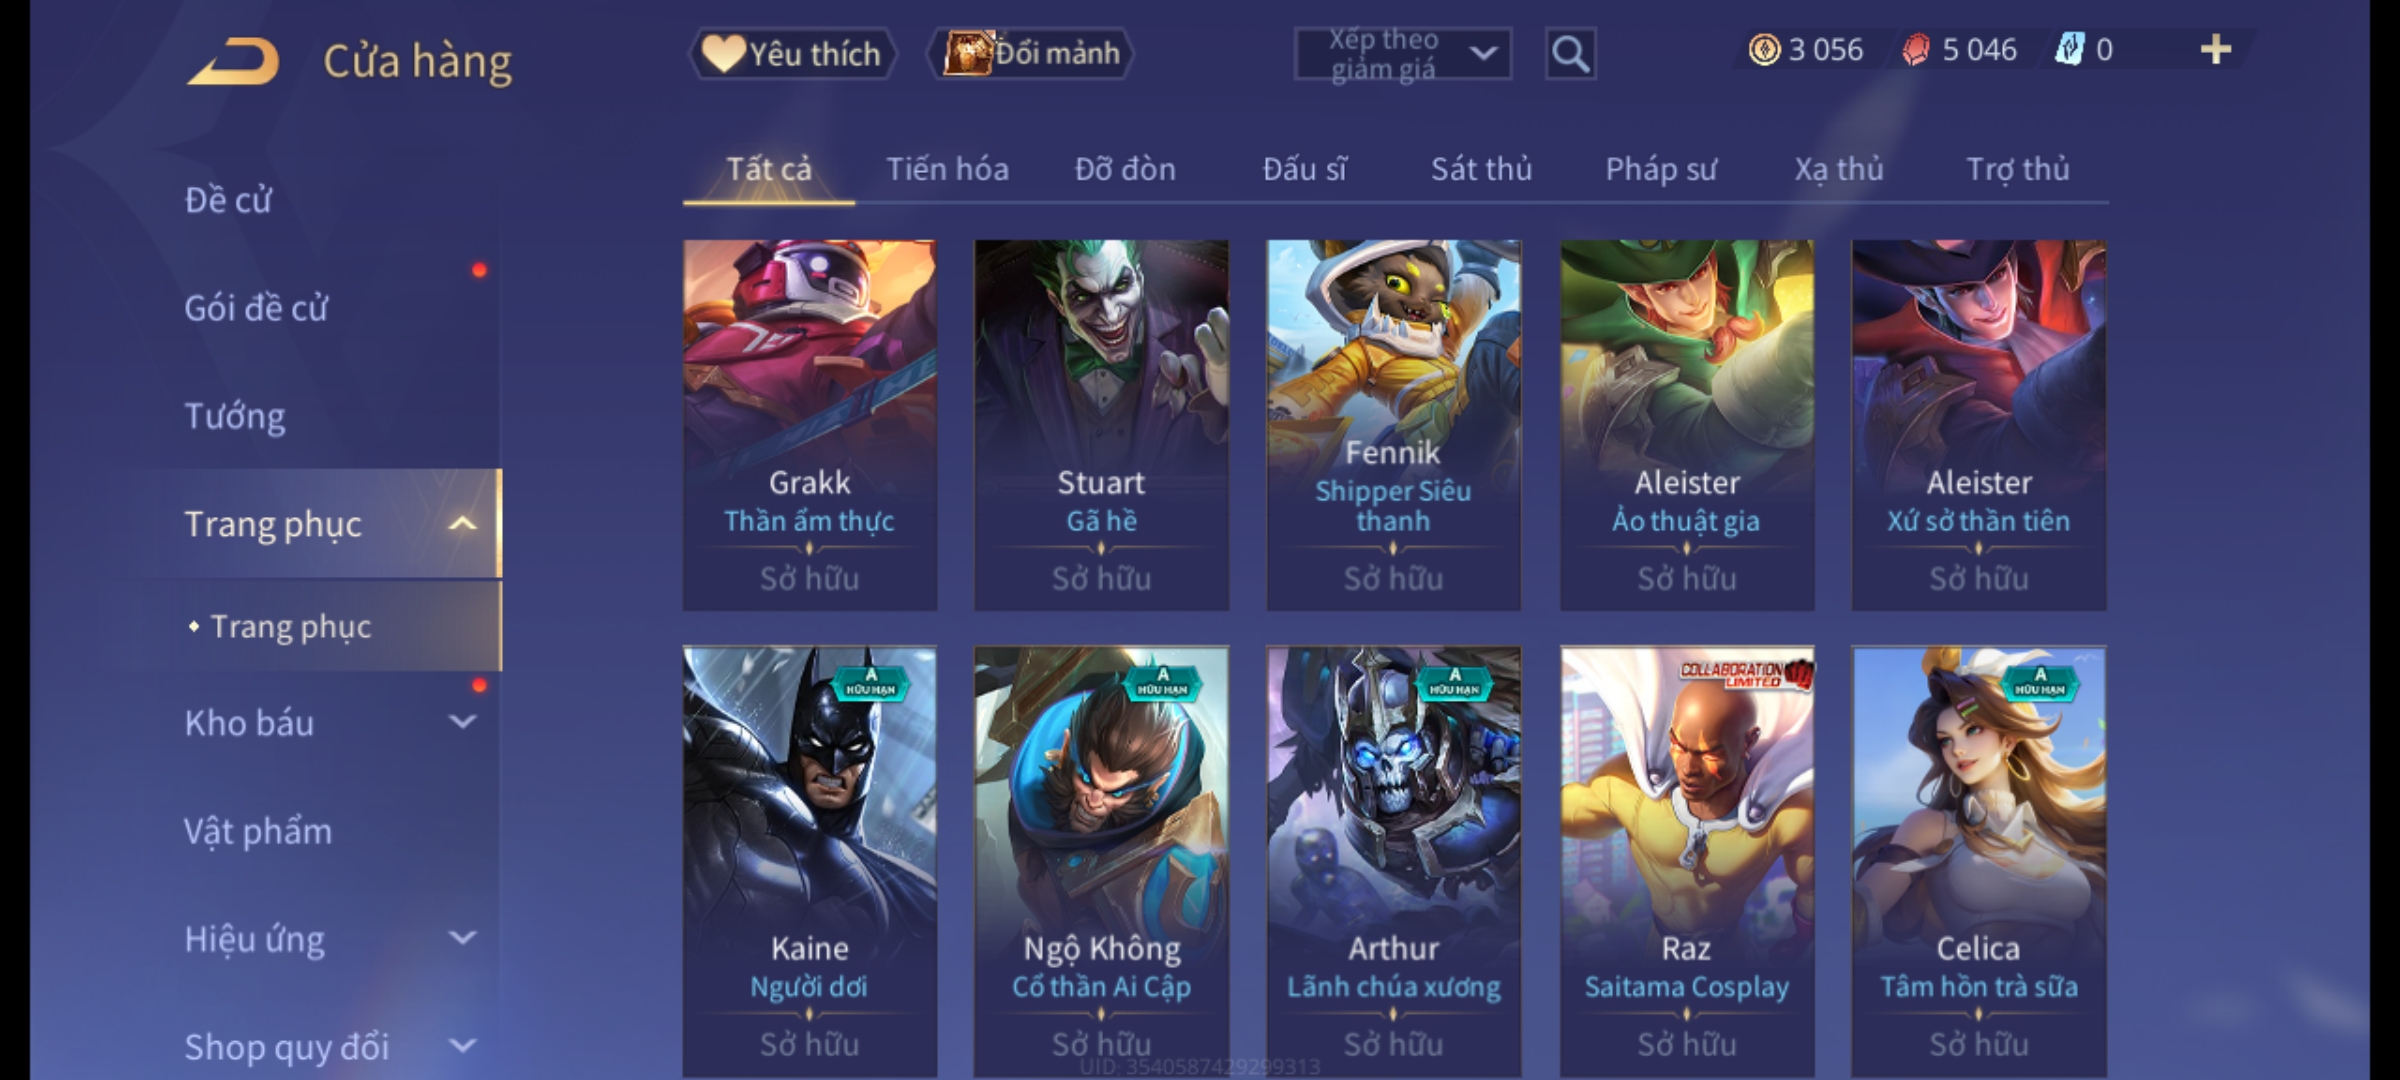Select Raz Saitama Cosplay skin card
2400x1080 pixels.
1687,861
